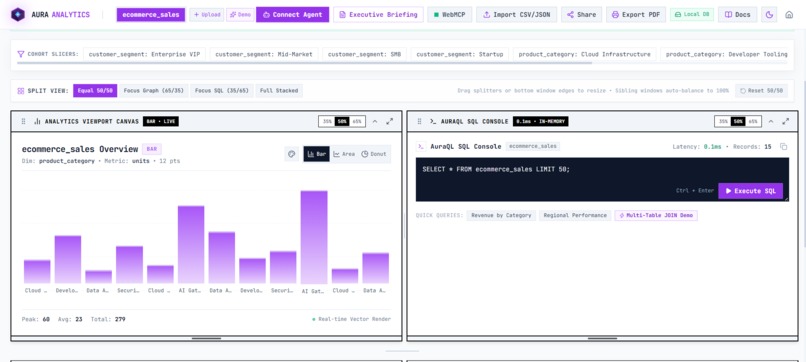Collapse the Analytics Viewport Canvas panel
This screenshot has width=806, height=362.
(375, 121)
